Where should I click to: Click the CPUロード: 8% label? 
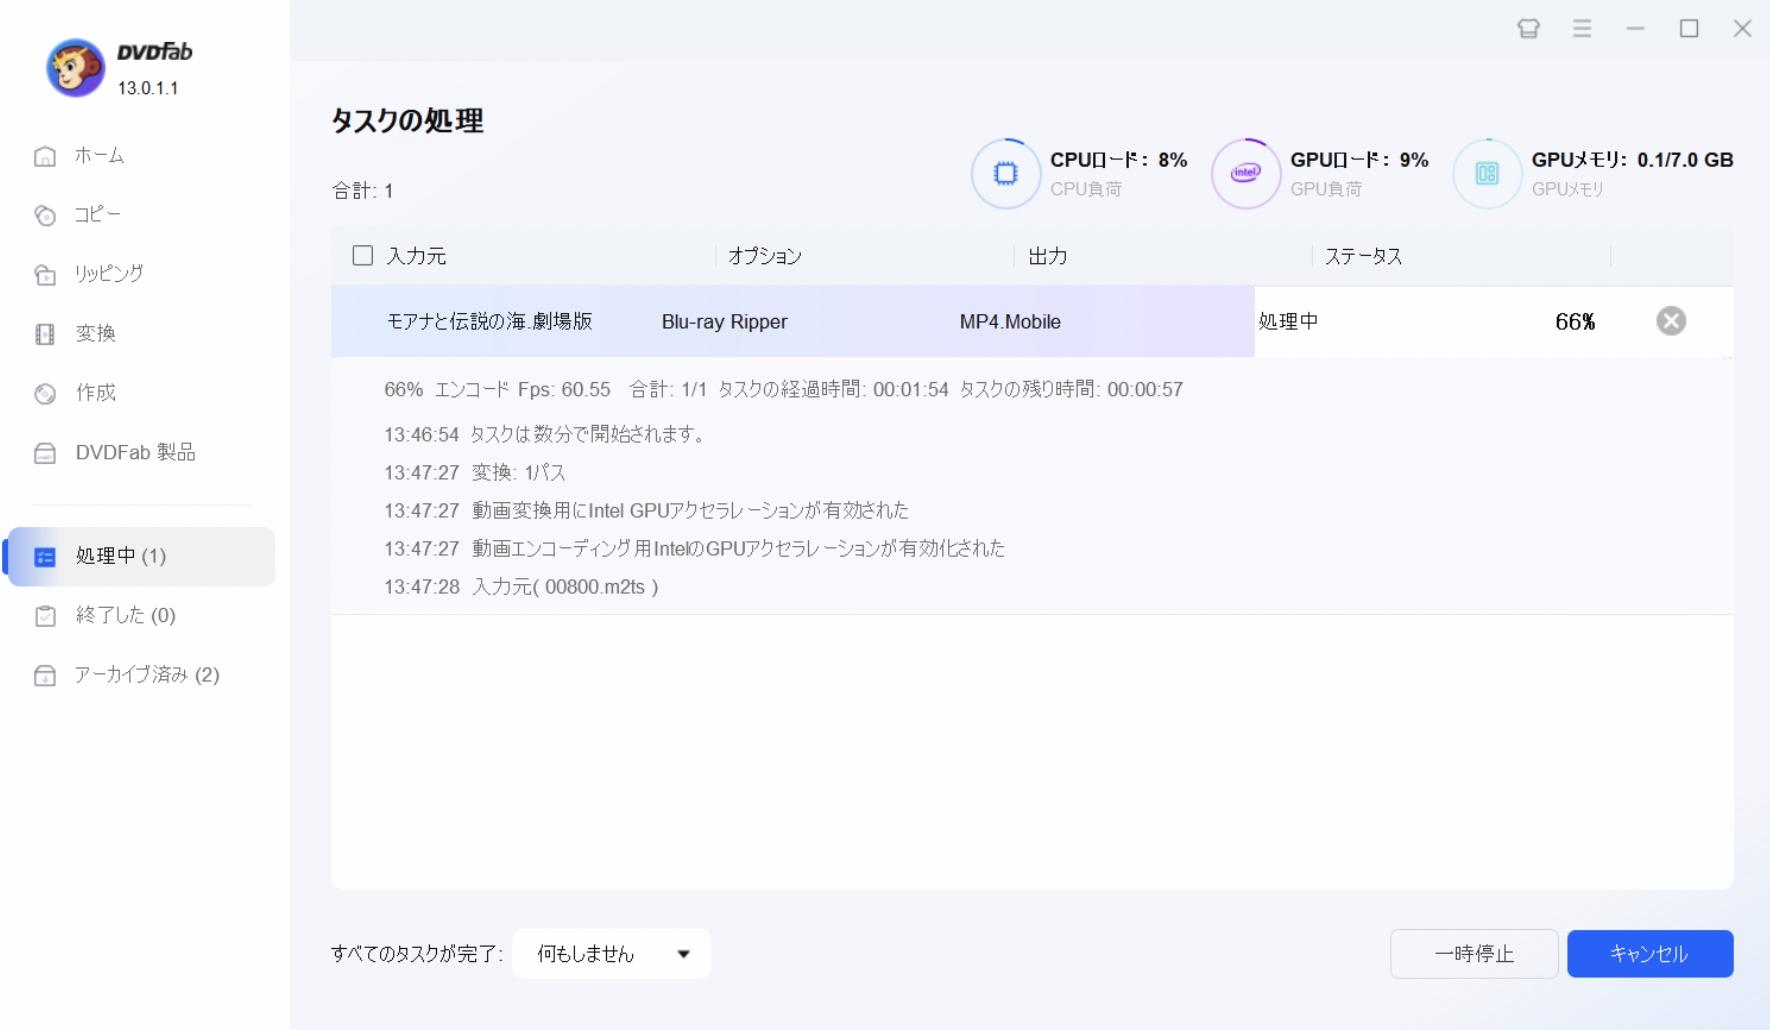coord(1119,160)
